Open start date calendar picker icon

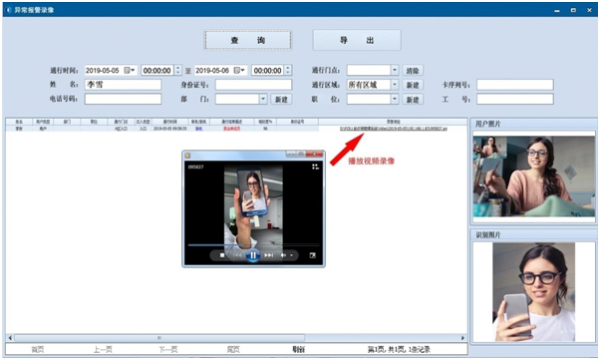(x=129, y=70)
